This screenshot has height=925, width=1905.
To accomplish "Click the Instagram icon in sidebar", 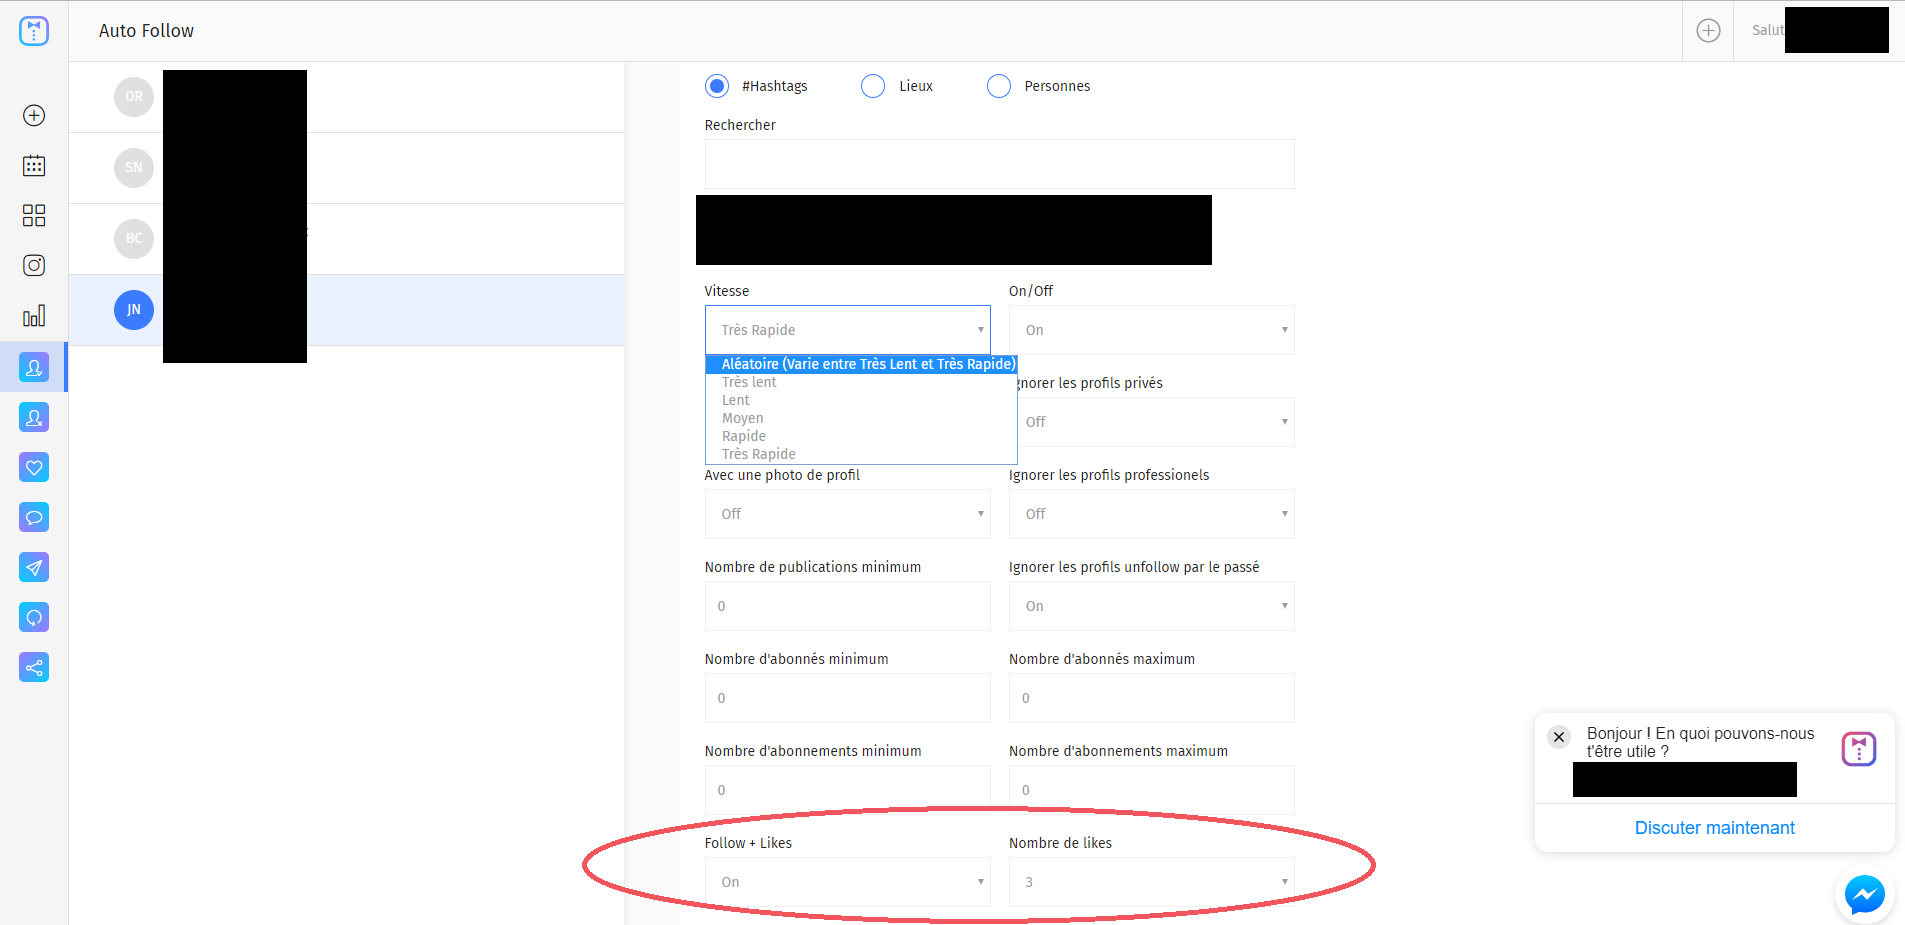I will [x=34, y=265].
